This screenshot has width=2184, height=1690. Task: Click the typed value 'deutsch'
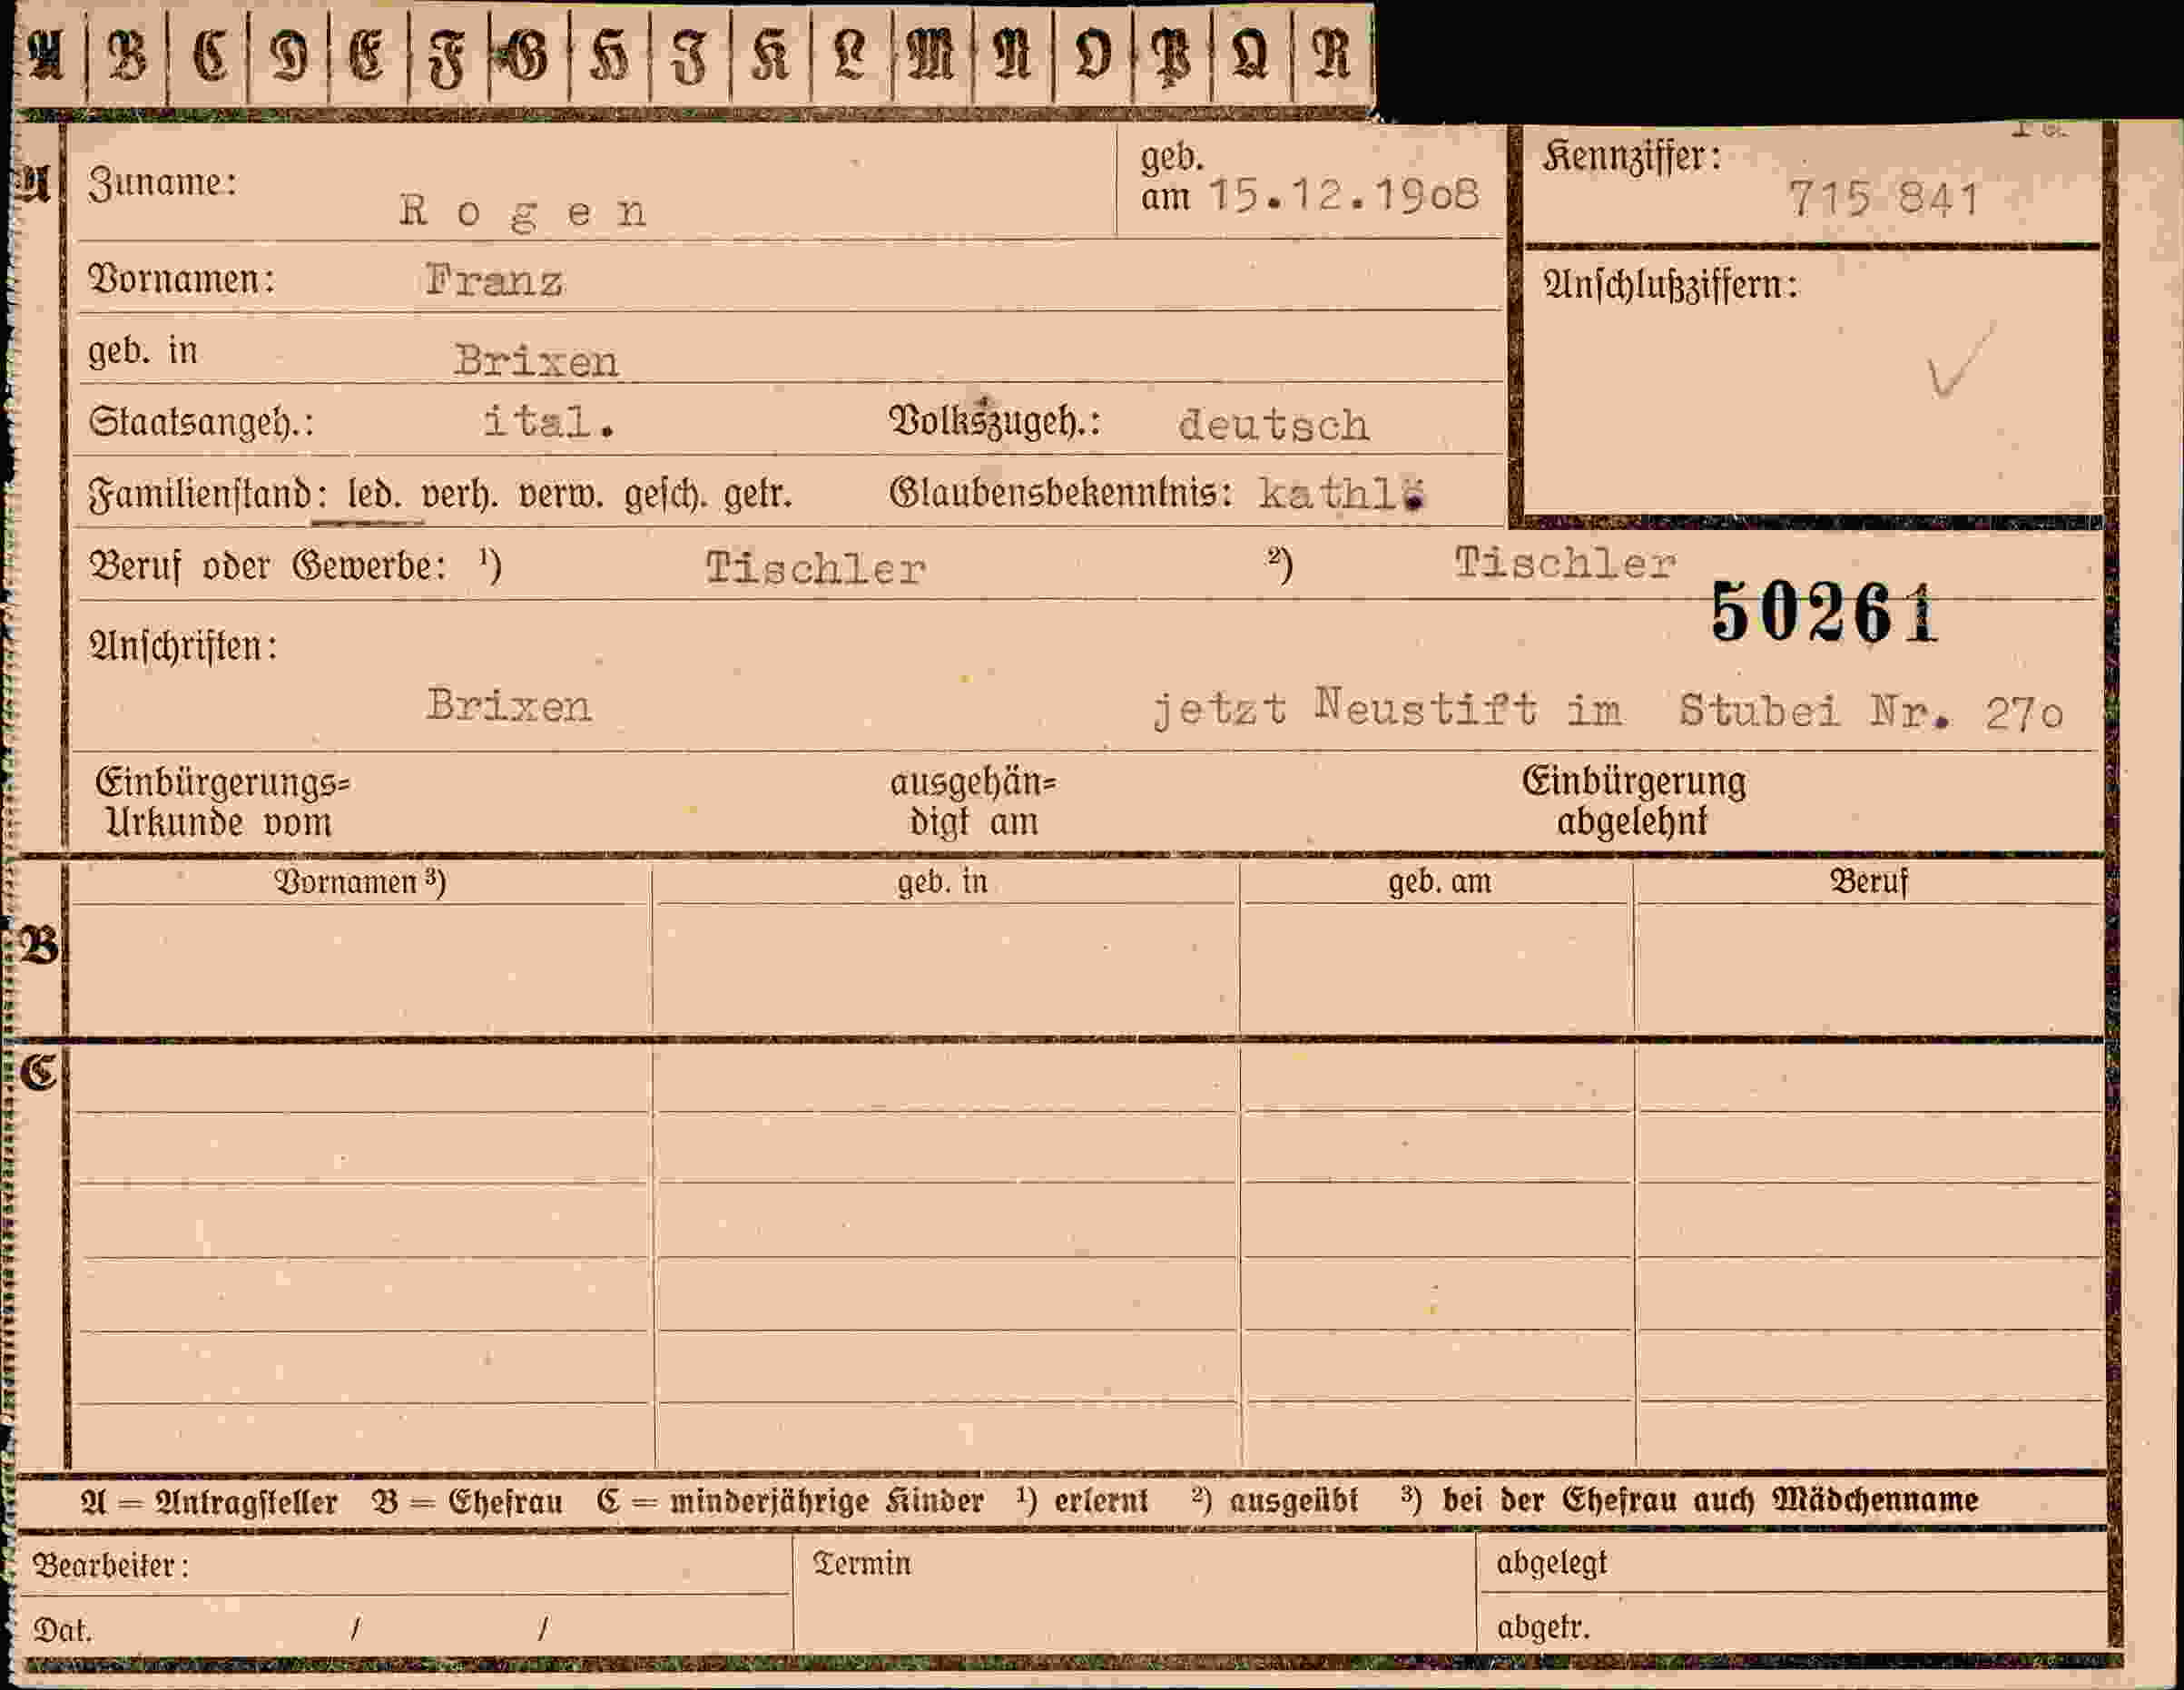click(1274, 425)
